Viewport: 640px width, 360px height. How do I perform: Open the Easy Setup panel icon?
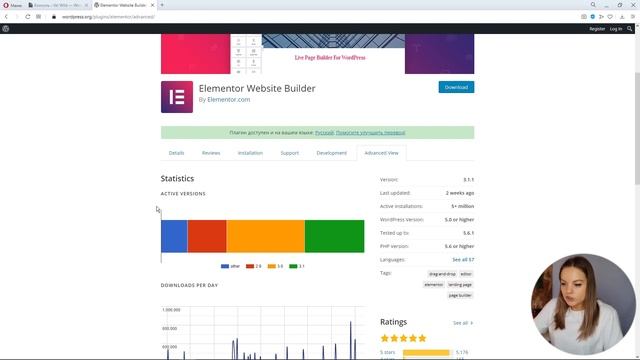pos(633,17)
